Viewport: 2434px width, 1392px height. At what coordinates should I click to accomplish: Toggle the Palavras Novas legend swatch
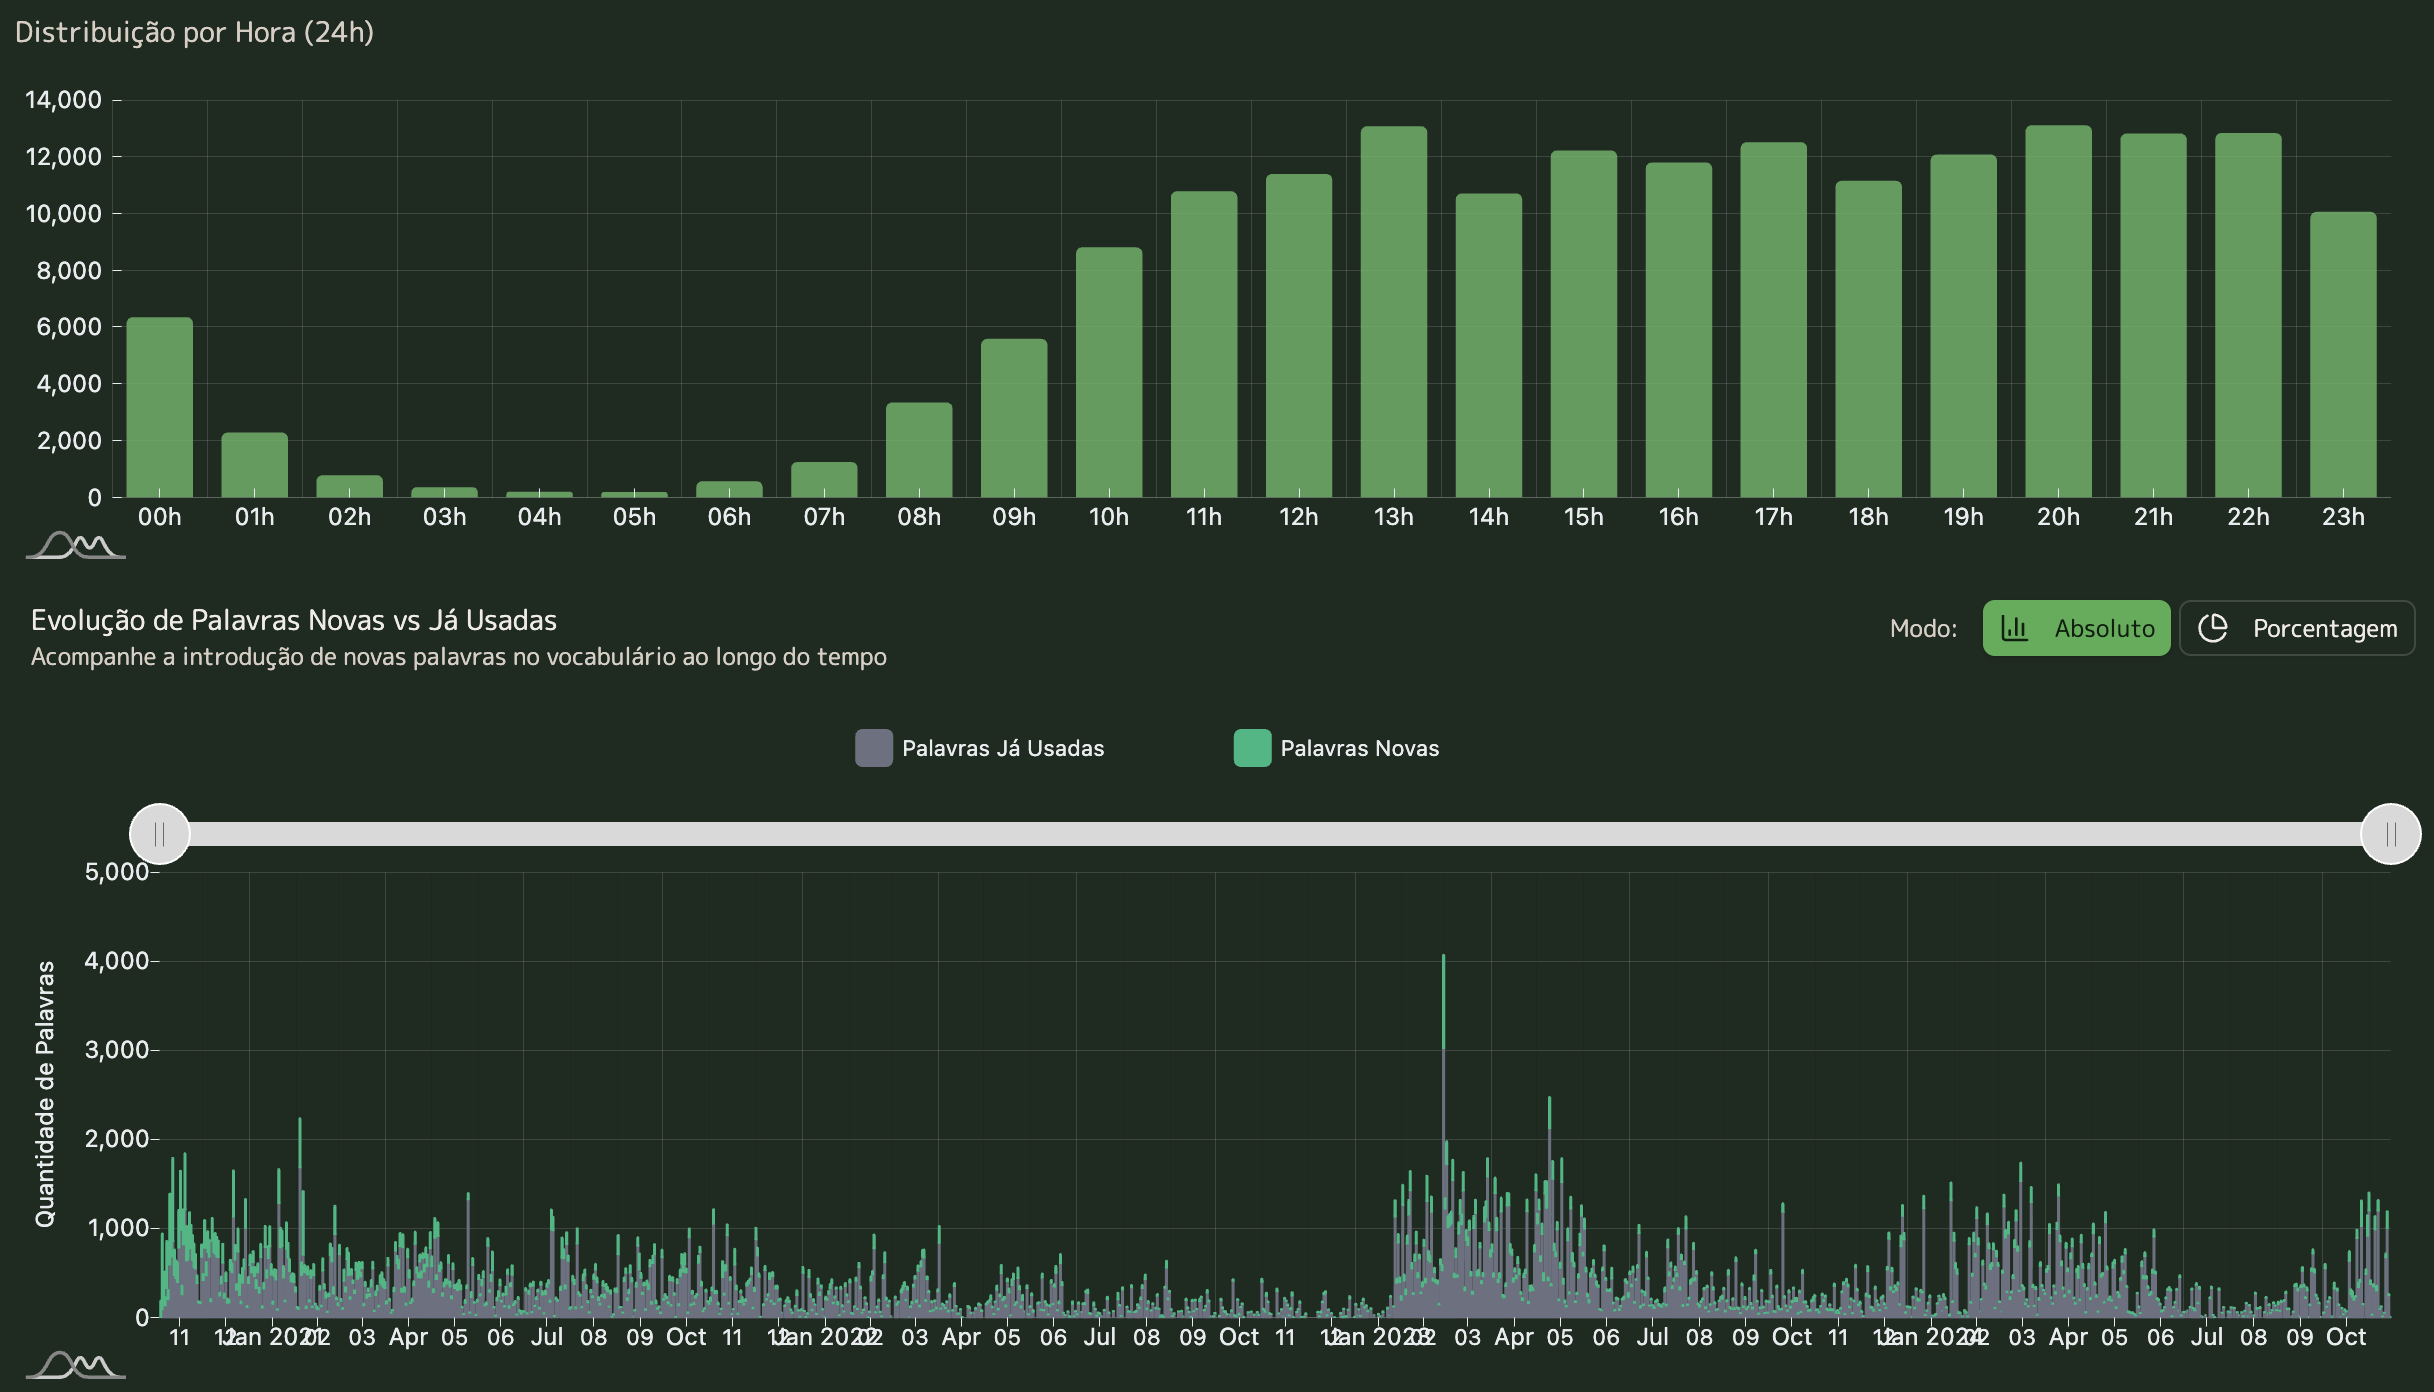1252,748
